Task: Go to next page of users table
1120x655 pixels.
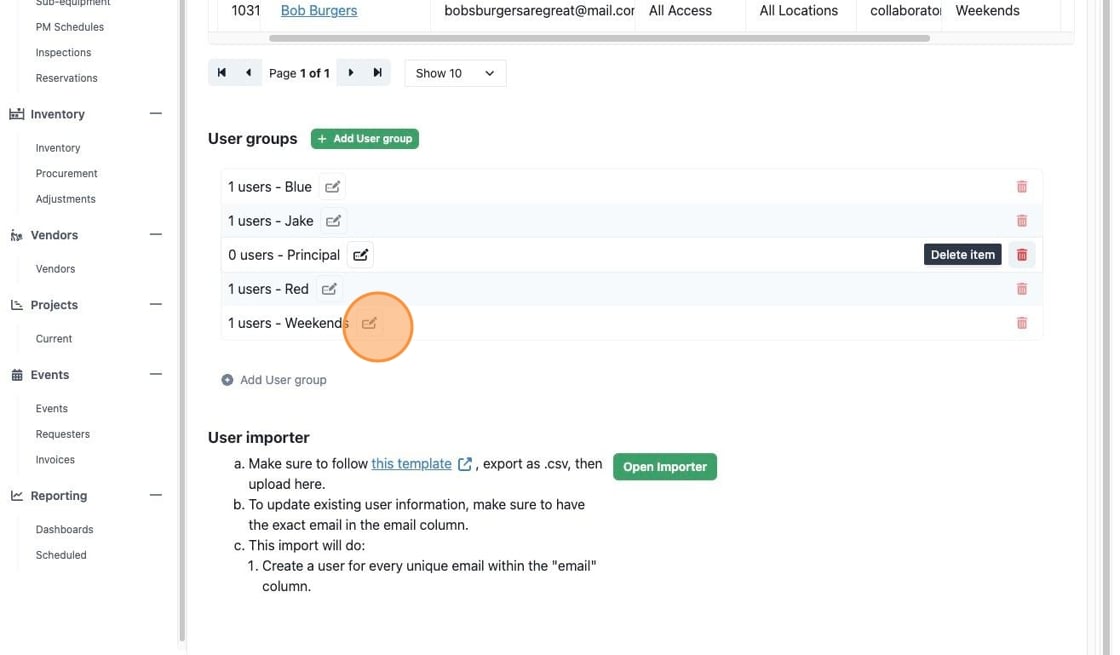Action: 350,73
